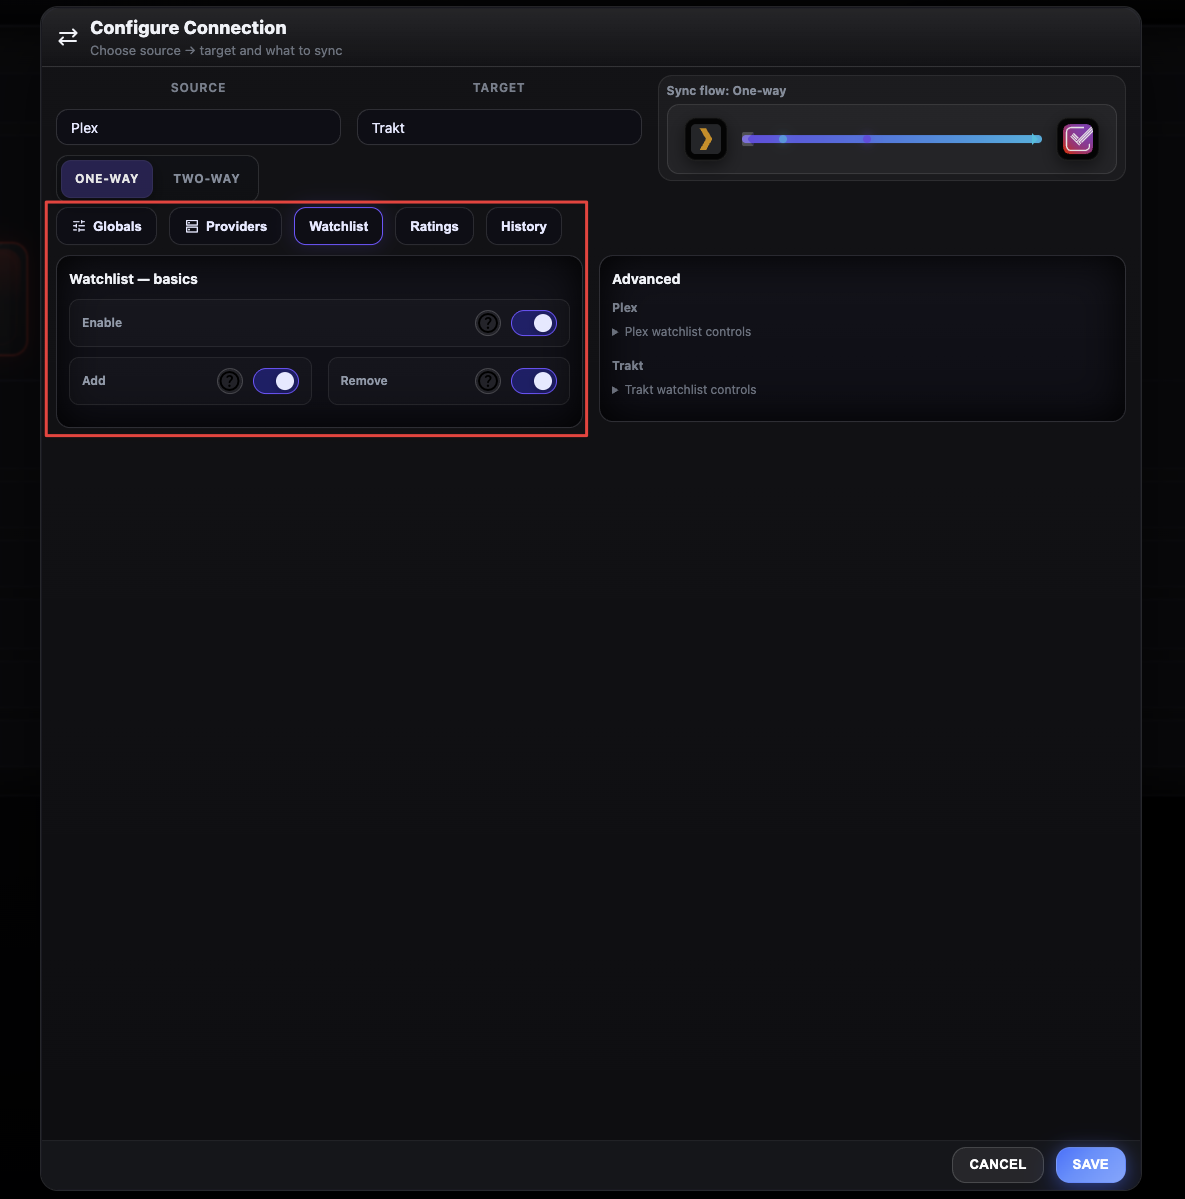Screen dimensions: 1185x1199
Task: Toggle the Remove switch off
Action: 534,382
